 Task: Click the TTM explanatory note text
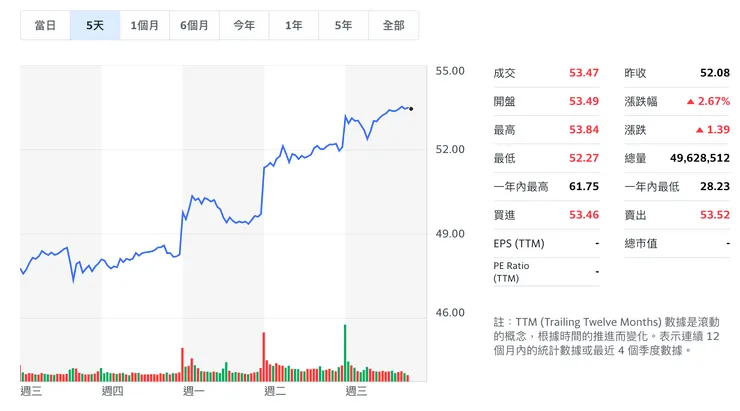click(606, 335)
